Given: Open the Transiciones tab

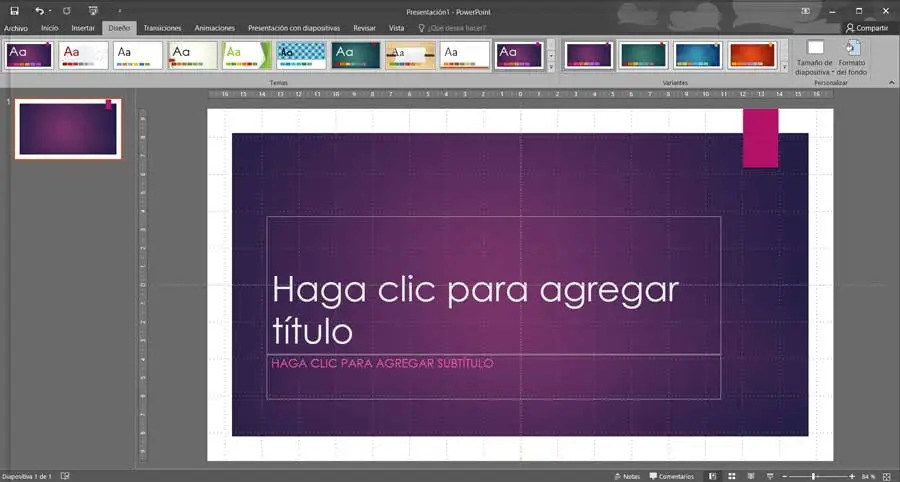Looking at the screenshot, I should (x=162, y=28).
